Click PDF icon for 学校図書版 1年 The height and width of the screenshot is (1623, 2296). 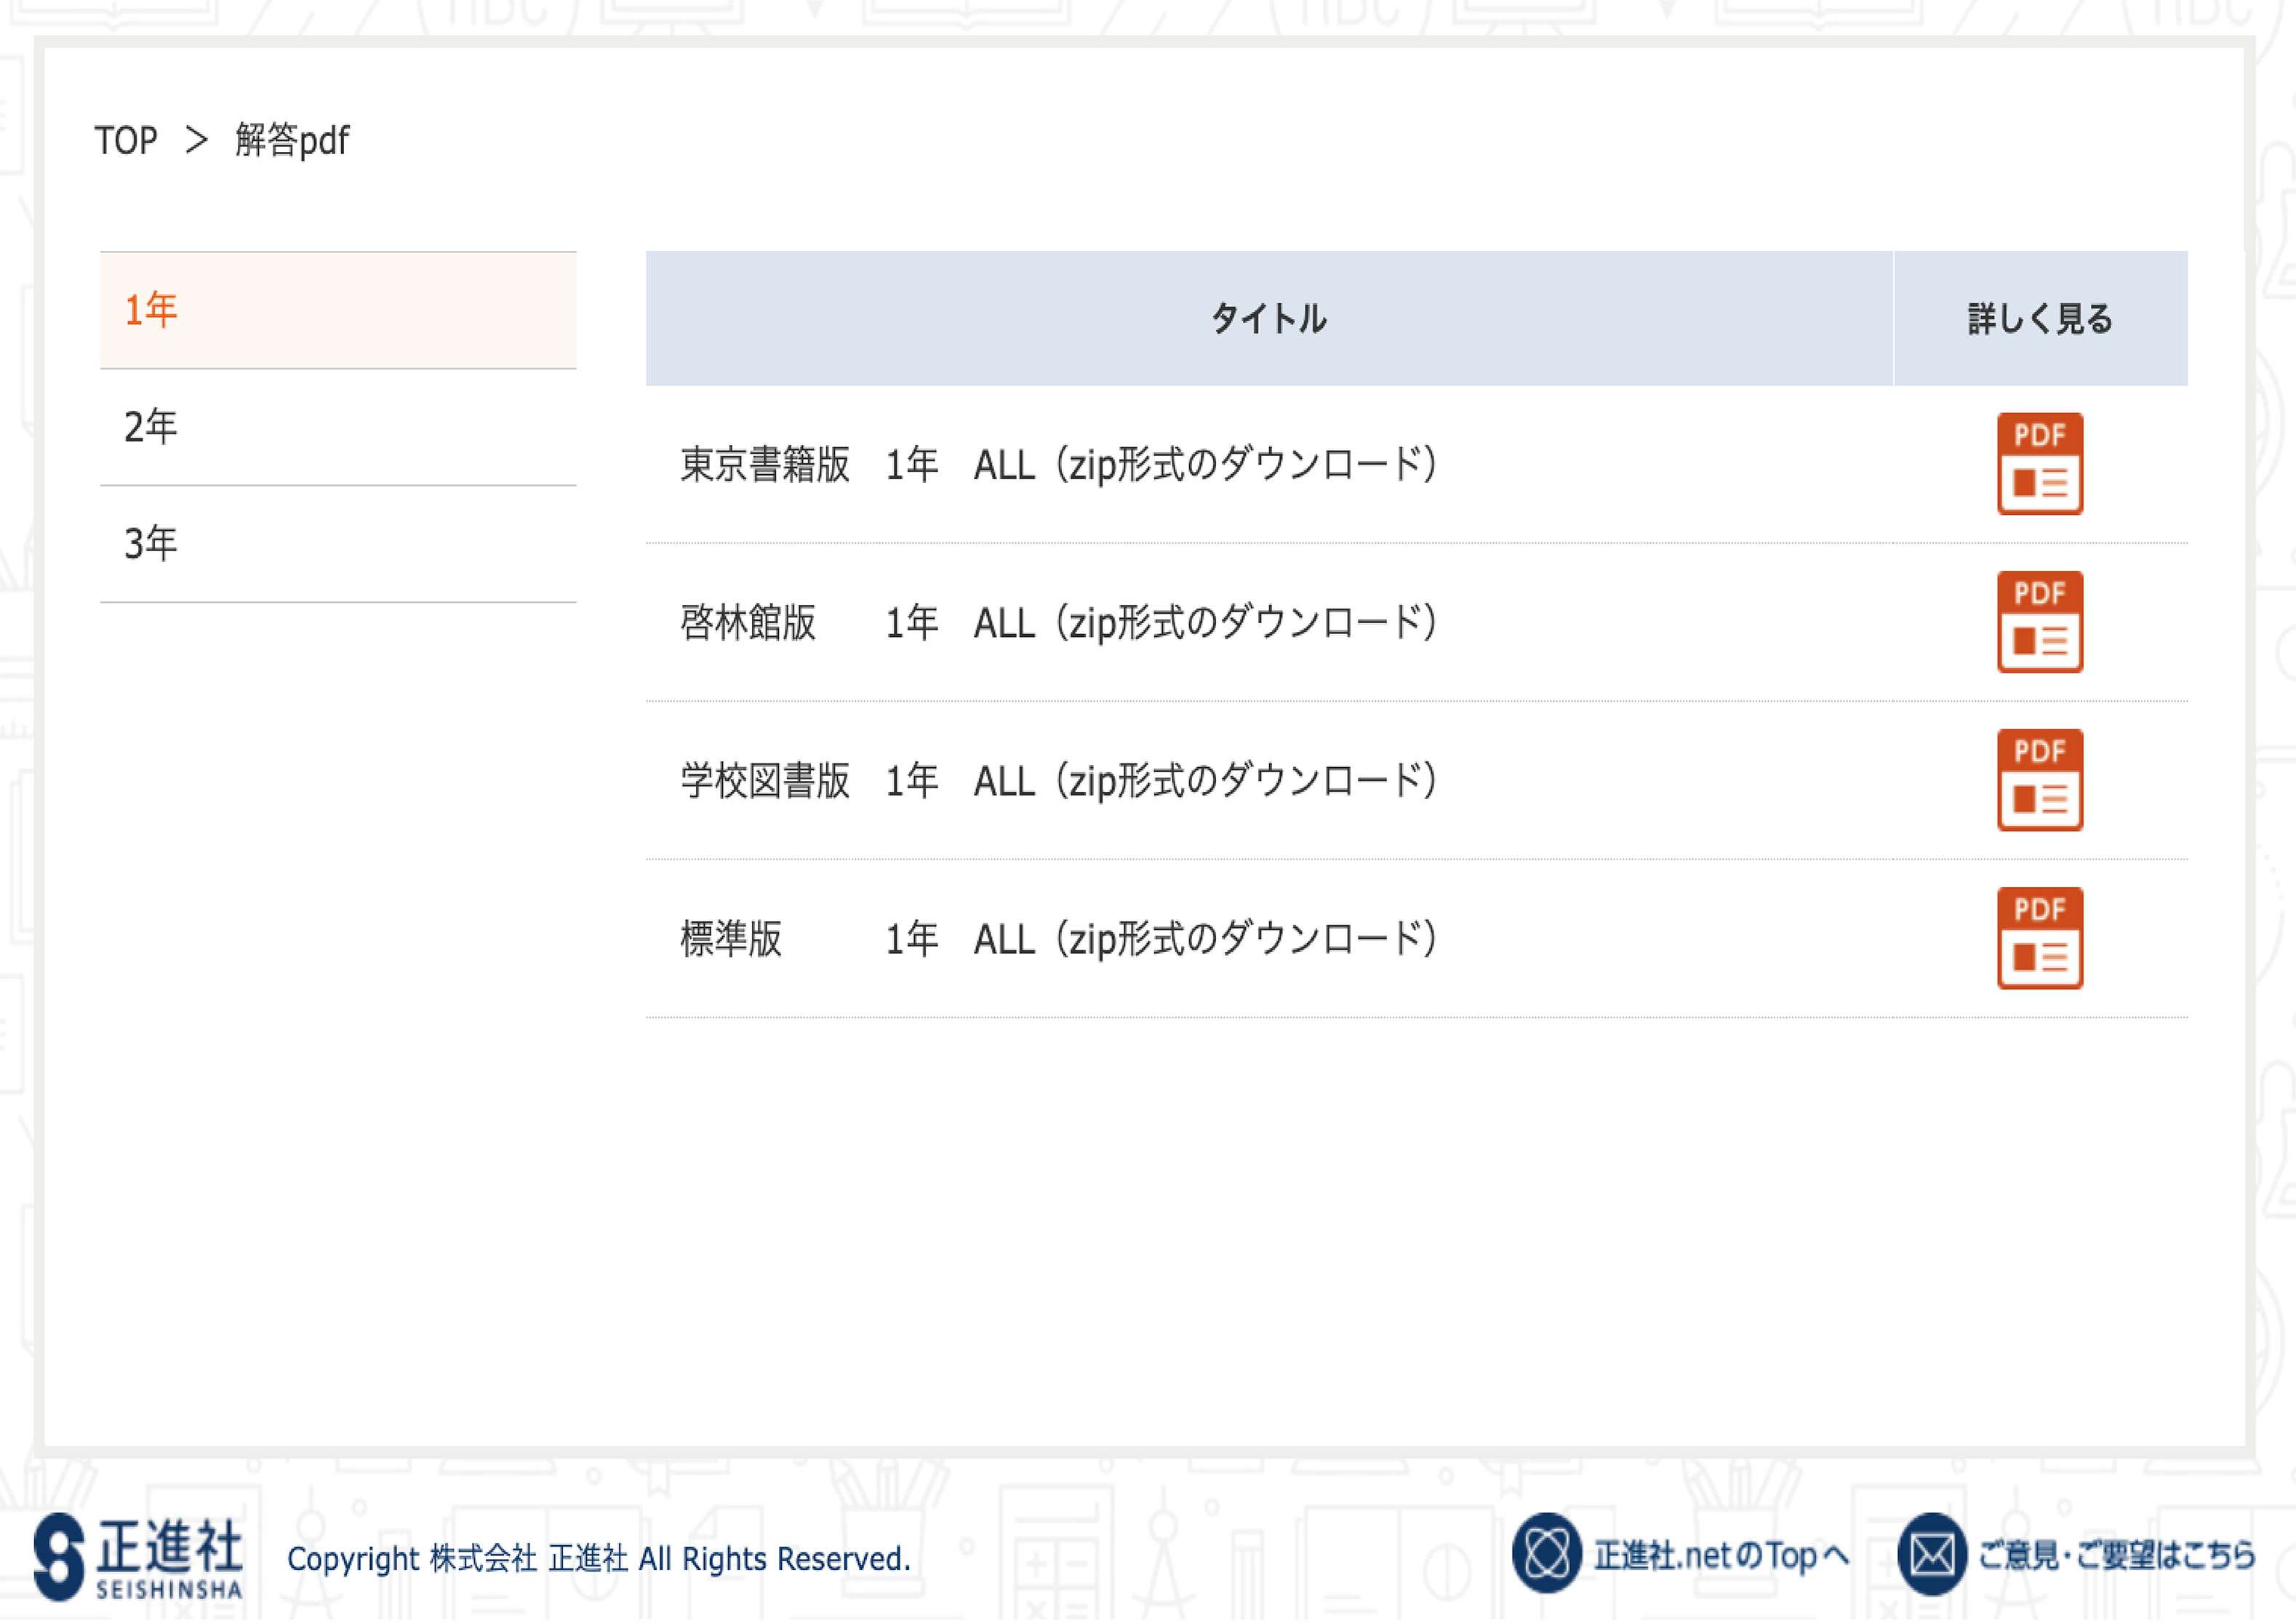(x=2039, y=780)
